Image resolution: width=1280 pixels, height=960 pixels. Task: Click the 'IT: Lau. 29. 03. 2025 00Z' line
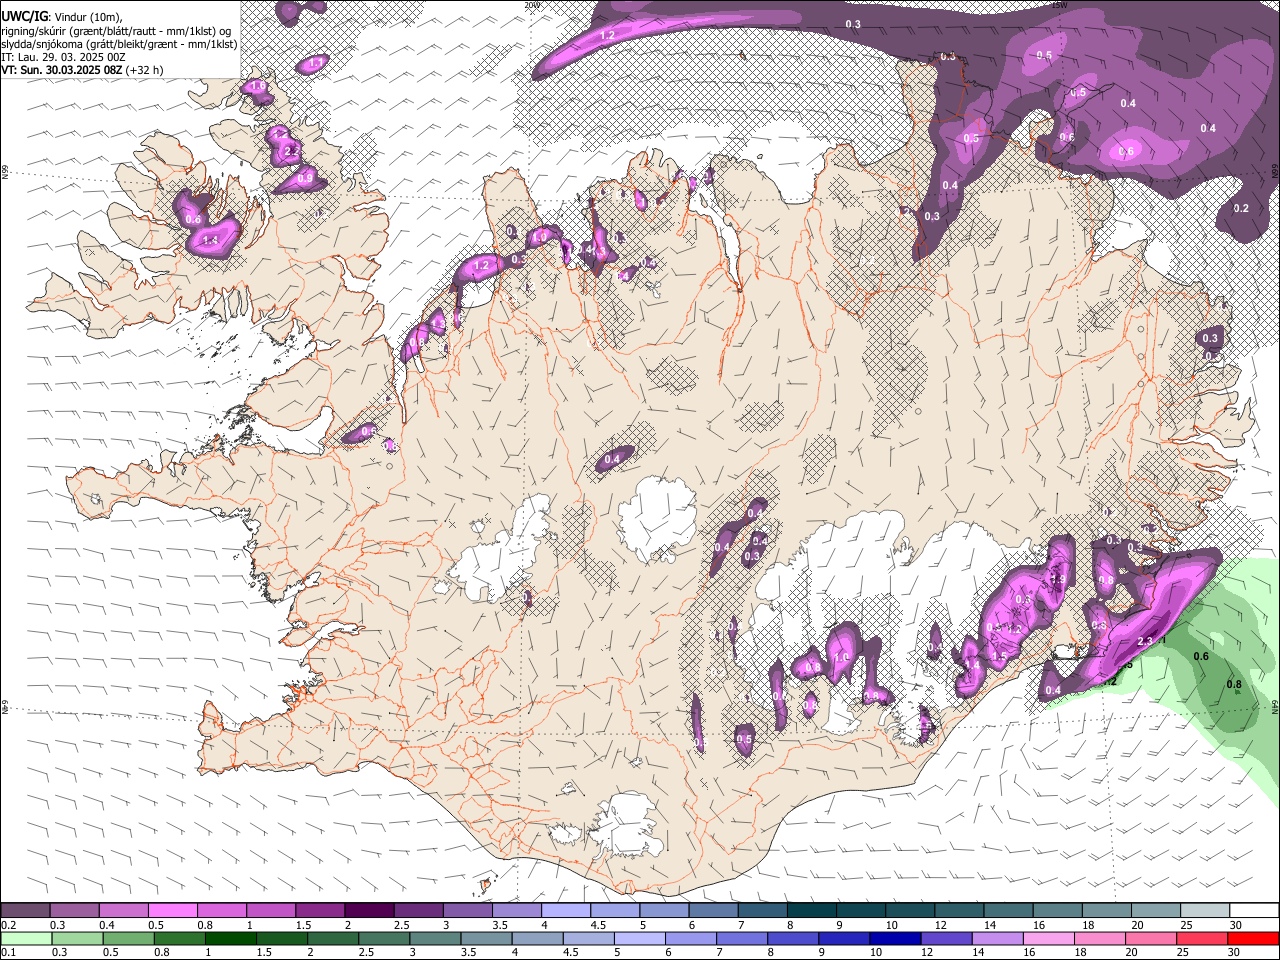tap(63, 57)
